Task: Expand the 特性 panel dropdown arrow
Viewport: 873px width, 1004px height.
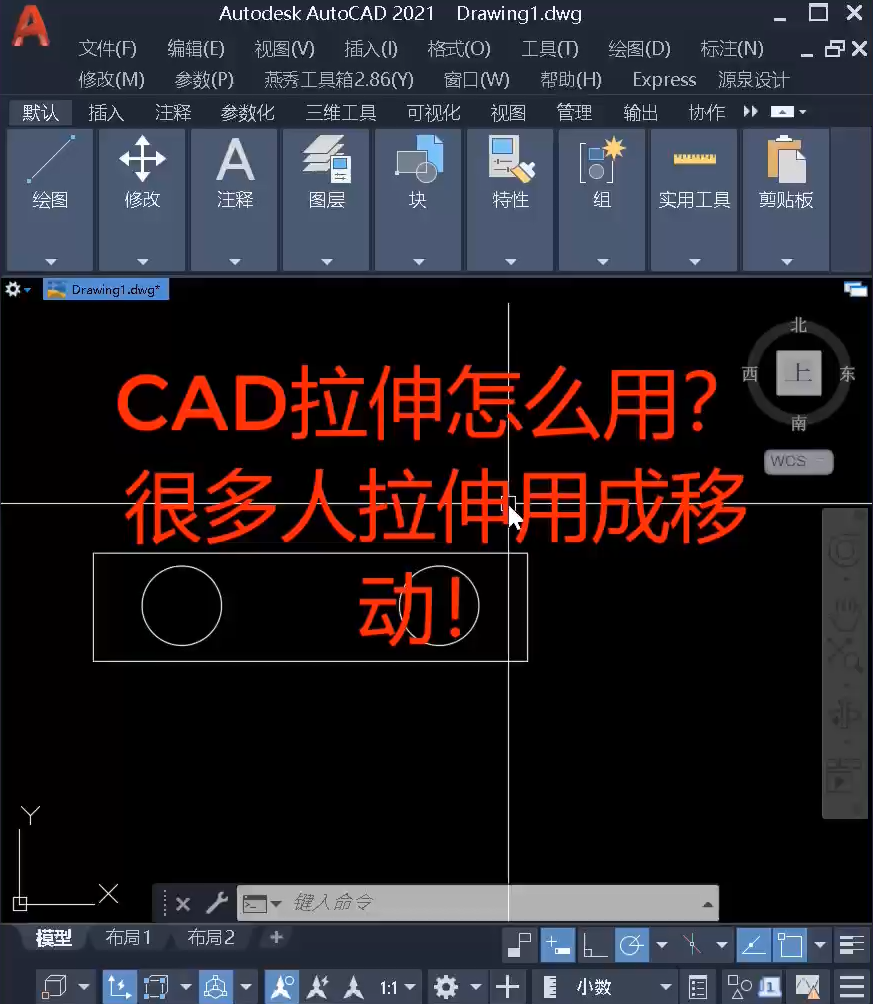Action: tap(510, 262)
